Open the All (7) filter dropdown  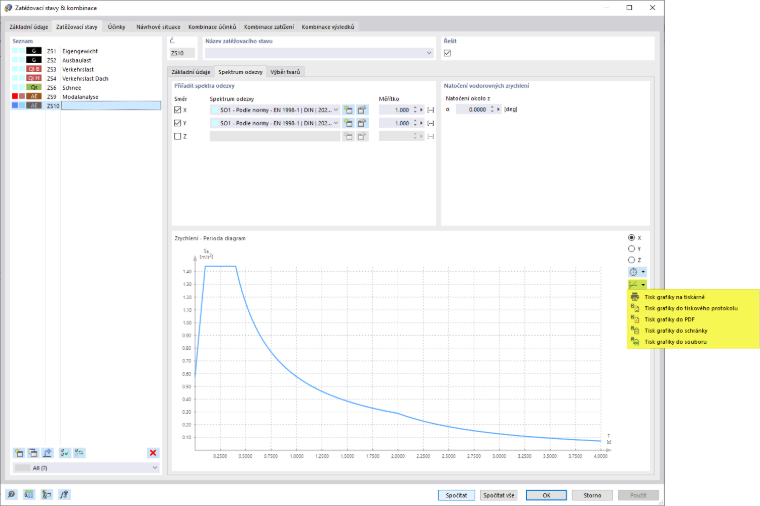point(155,468)
